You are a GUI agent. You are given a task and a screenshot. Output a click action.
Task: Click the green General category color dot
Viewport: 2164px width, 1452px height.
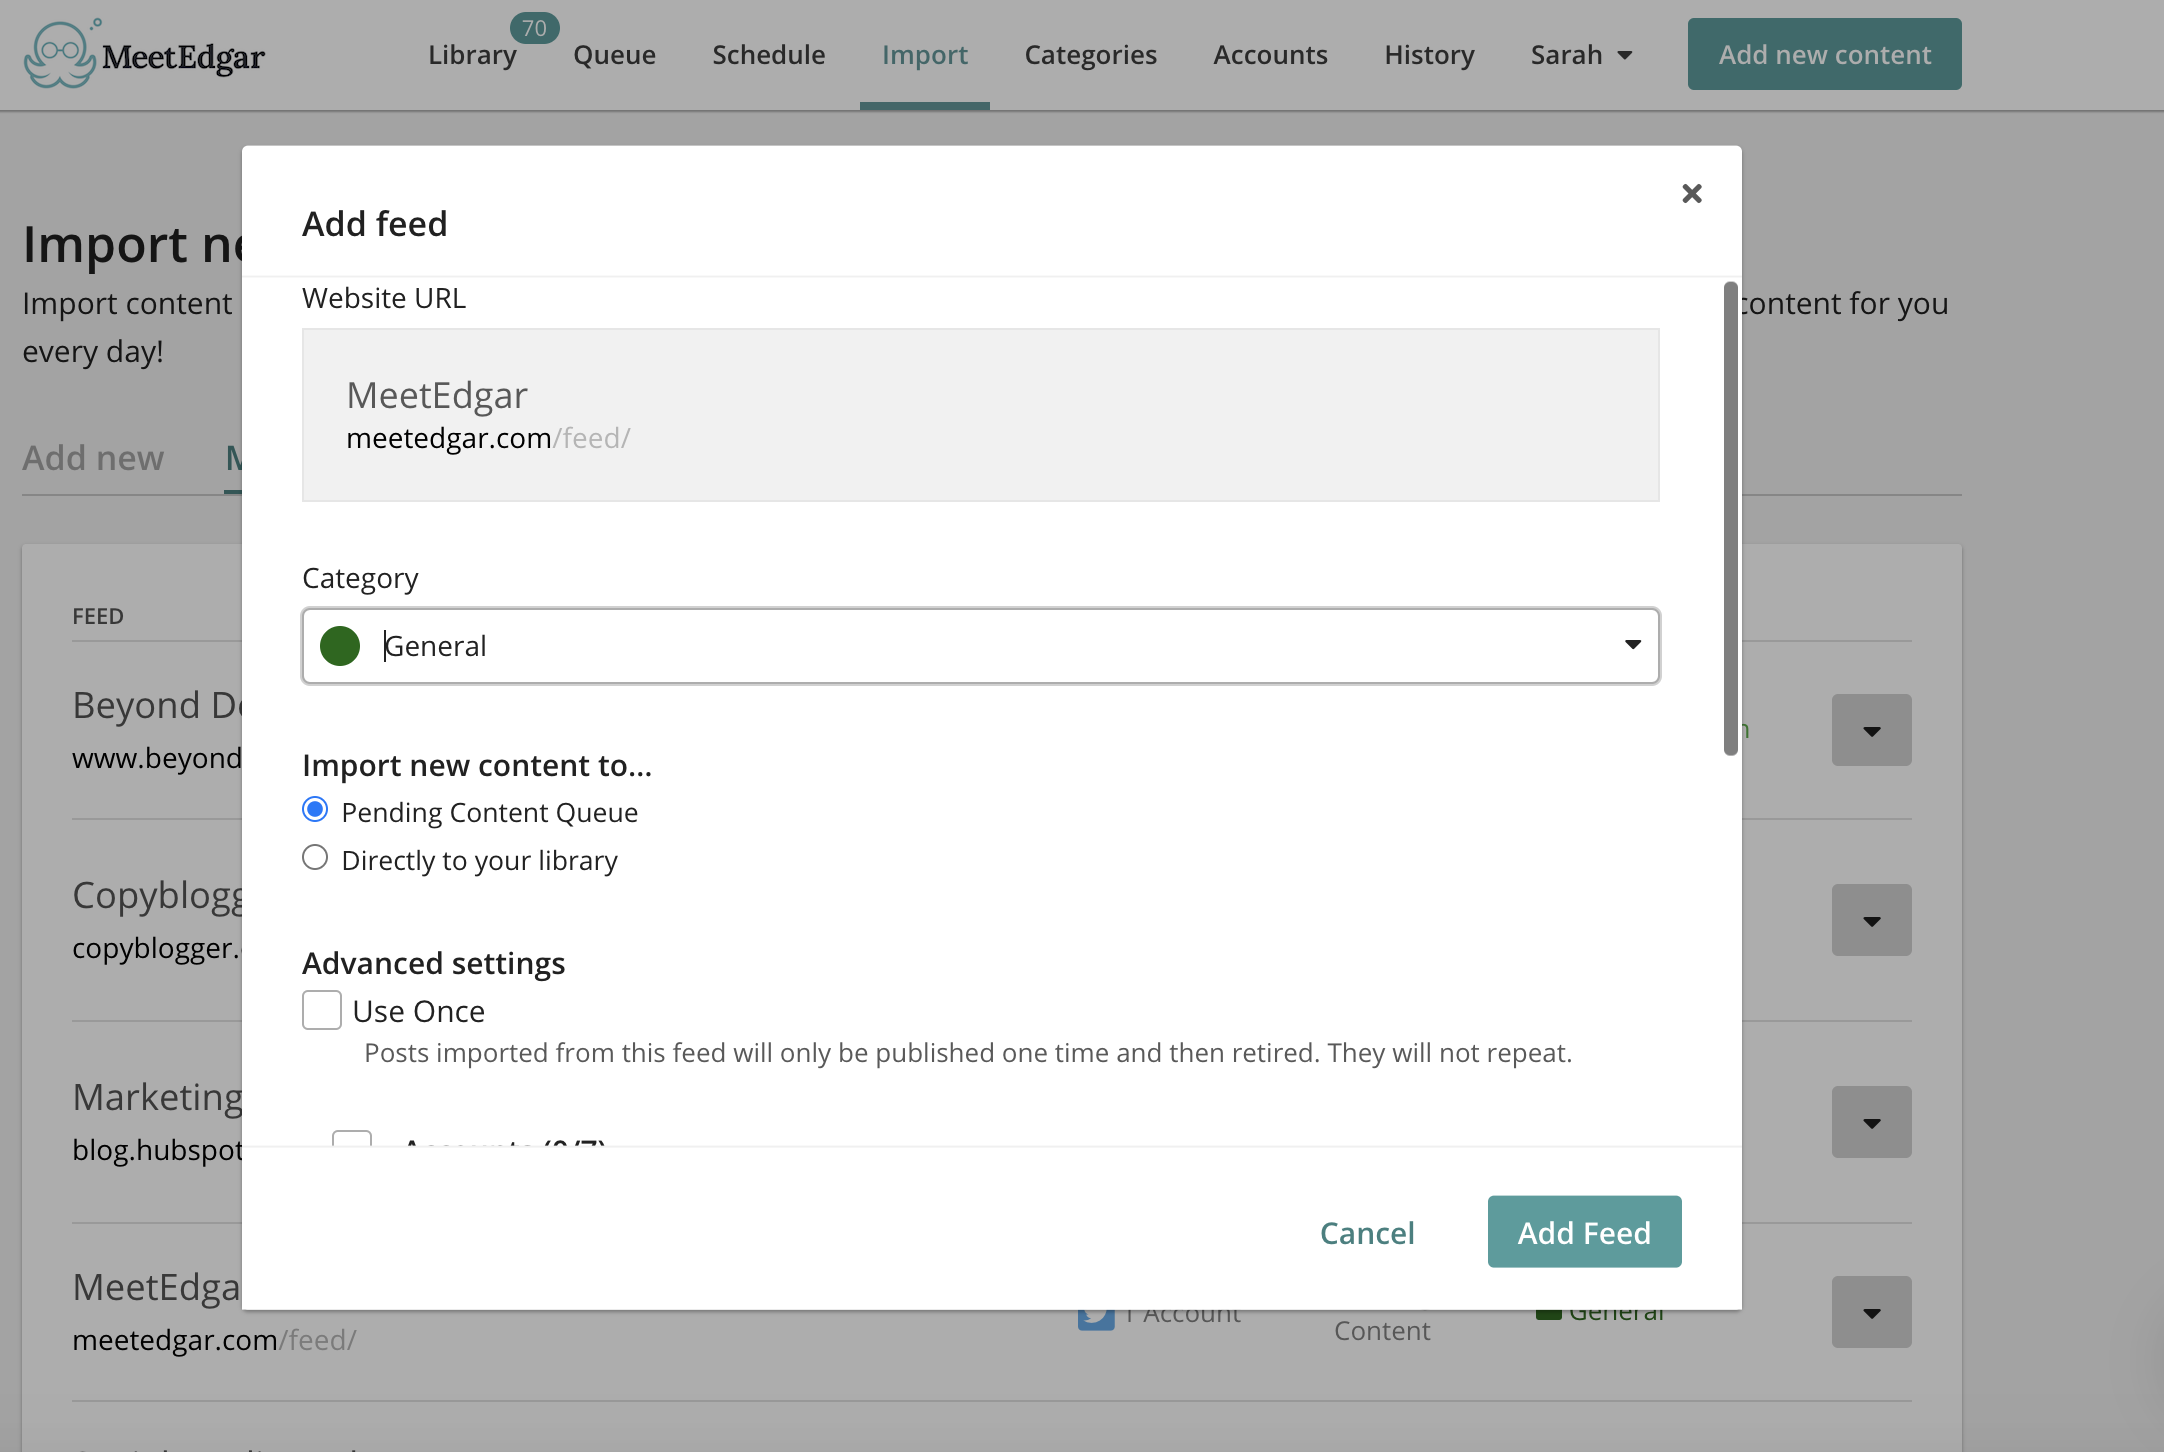[x=340, y=646]
